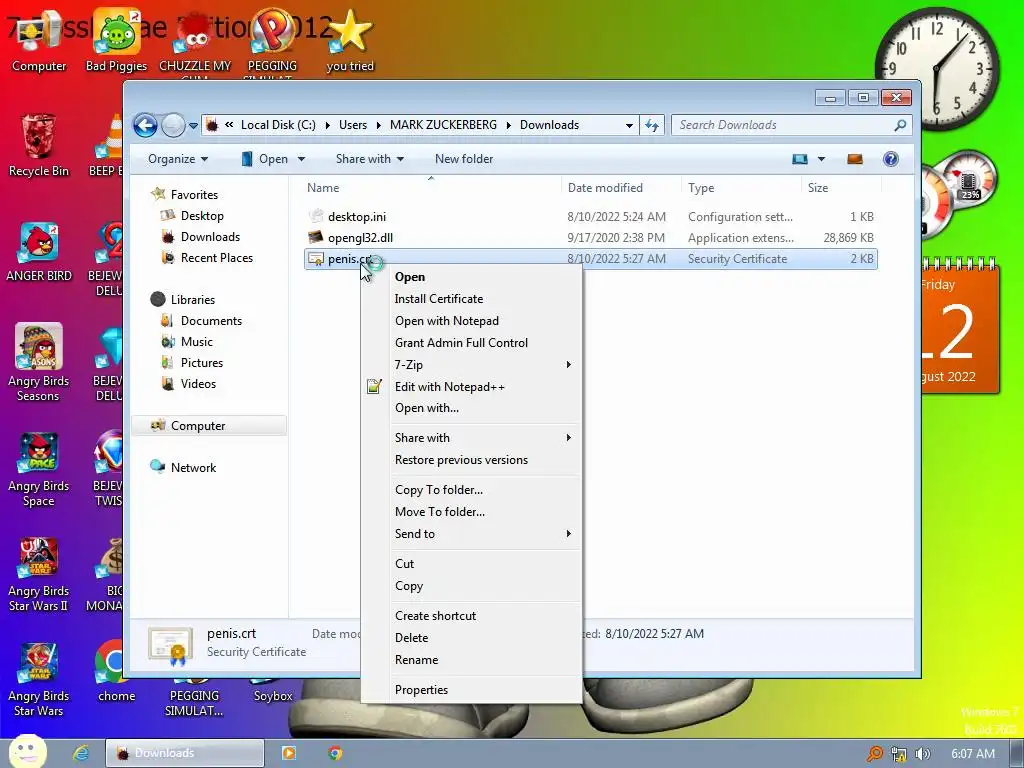Viewport: 1024px width, 768px height.
Task: Choose Edit with Notepad++
Action: (471, 387)
